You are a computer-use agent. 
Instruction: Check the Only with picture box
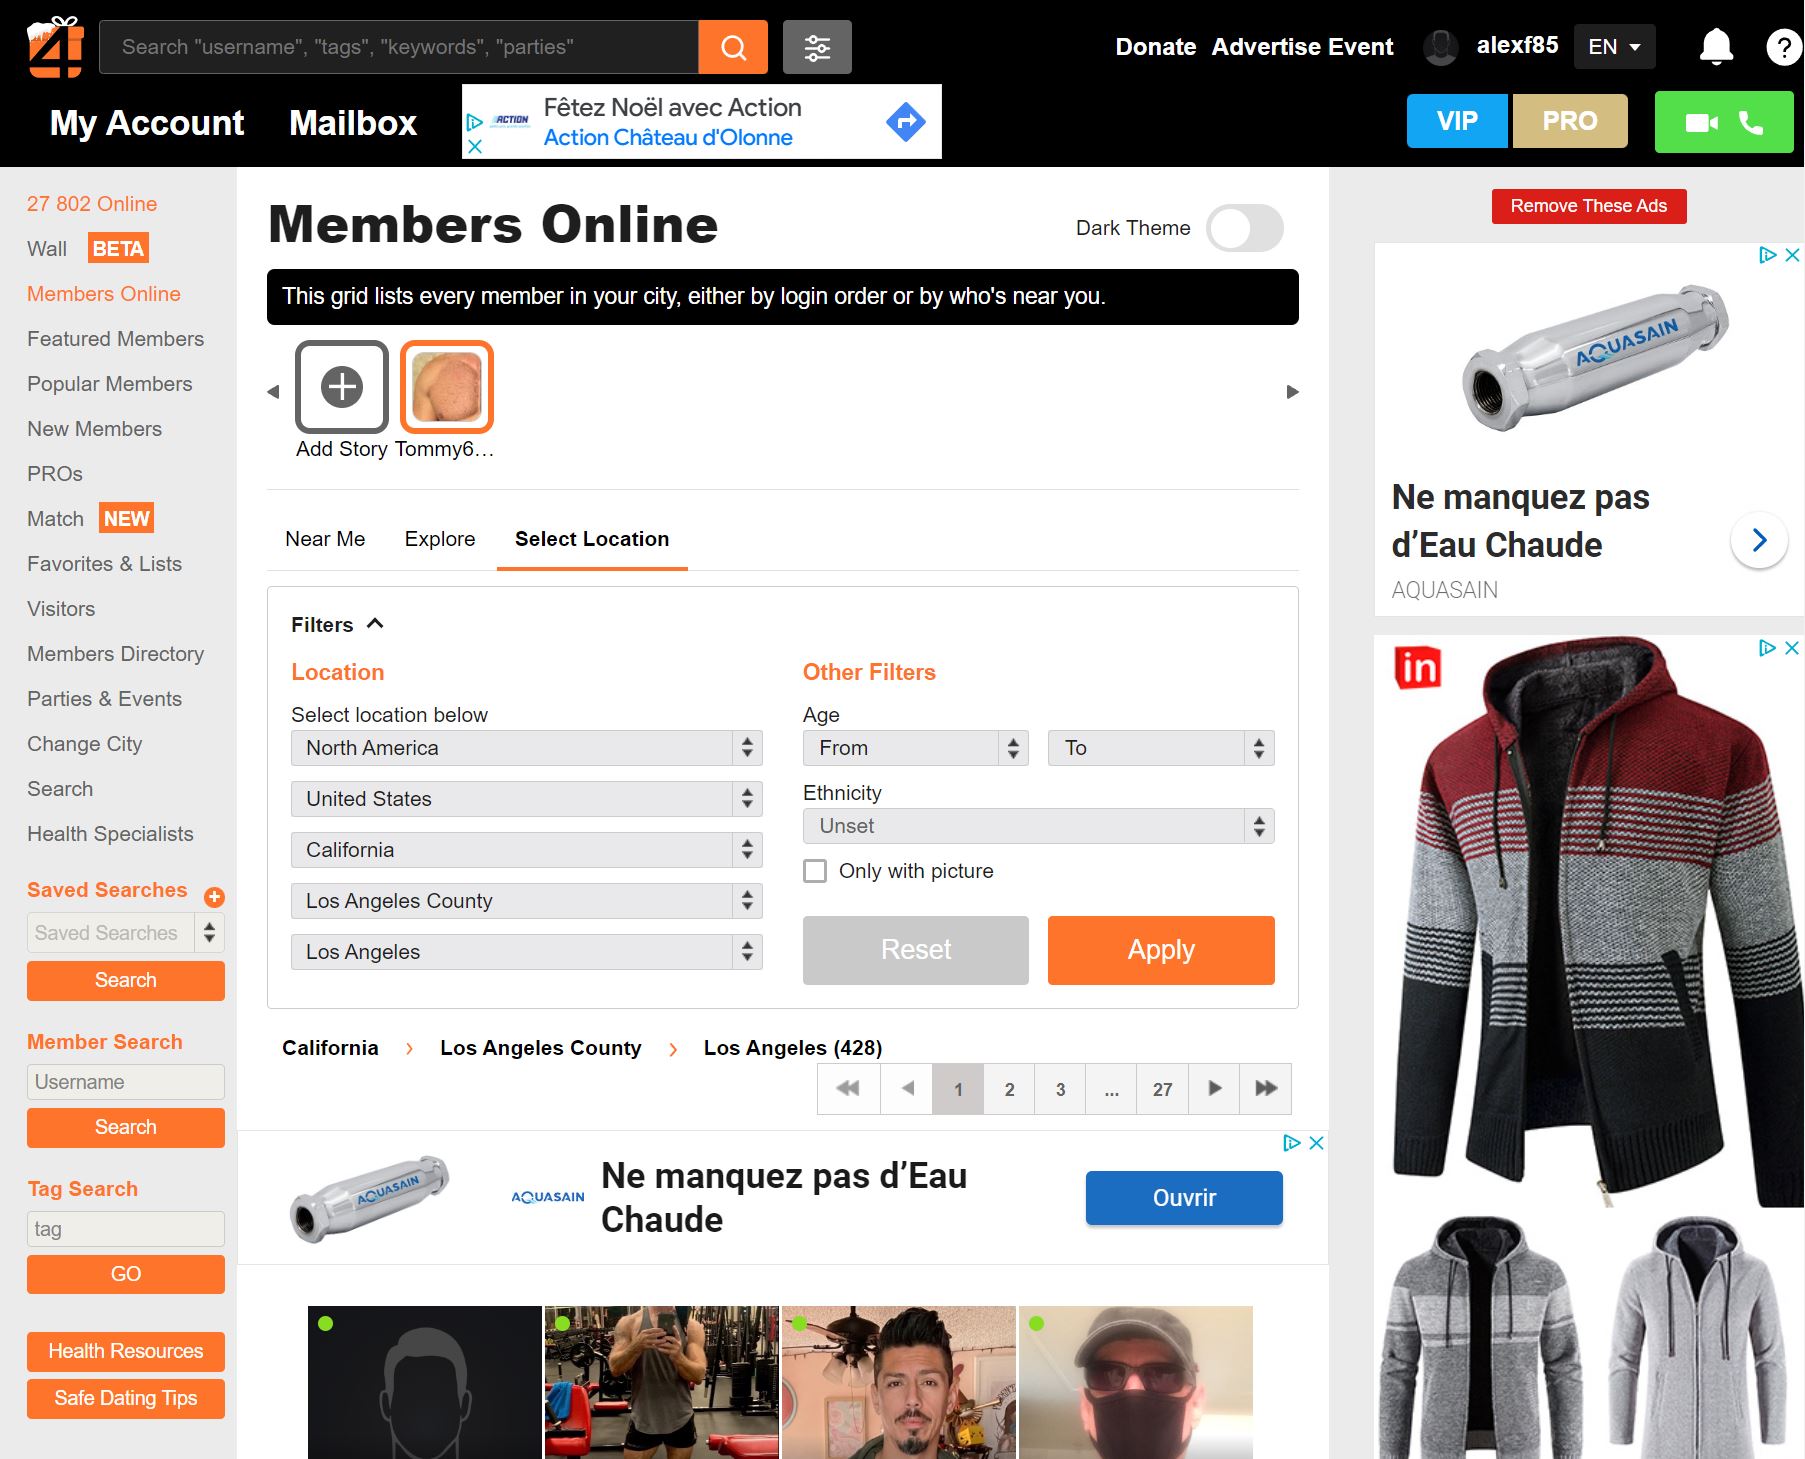click(x=815, y=871)
